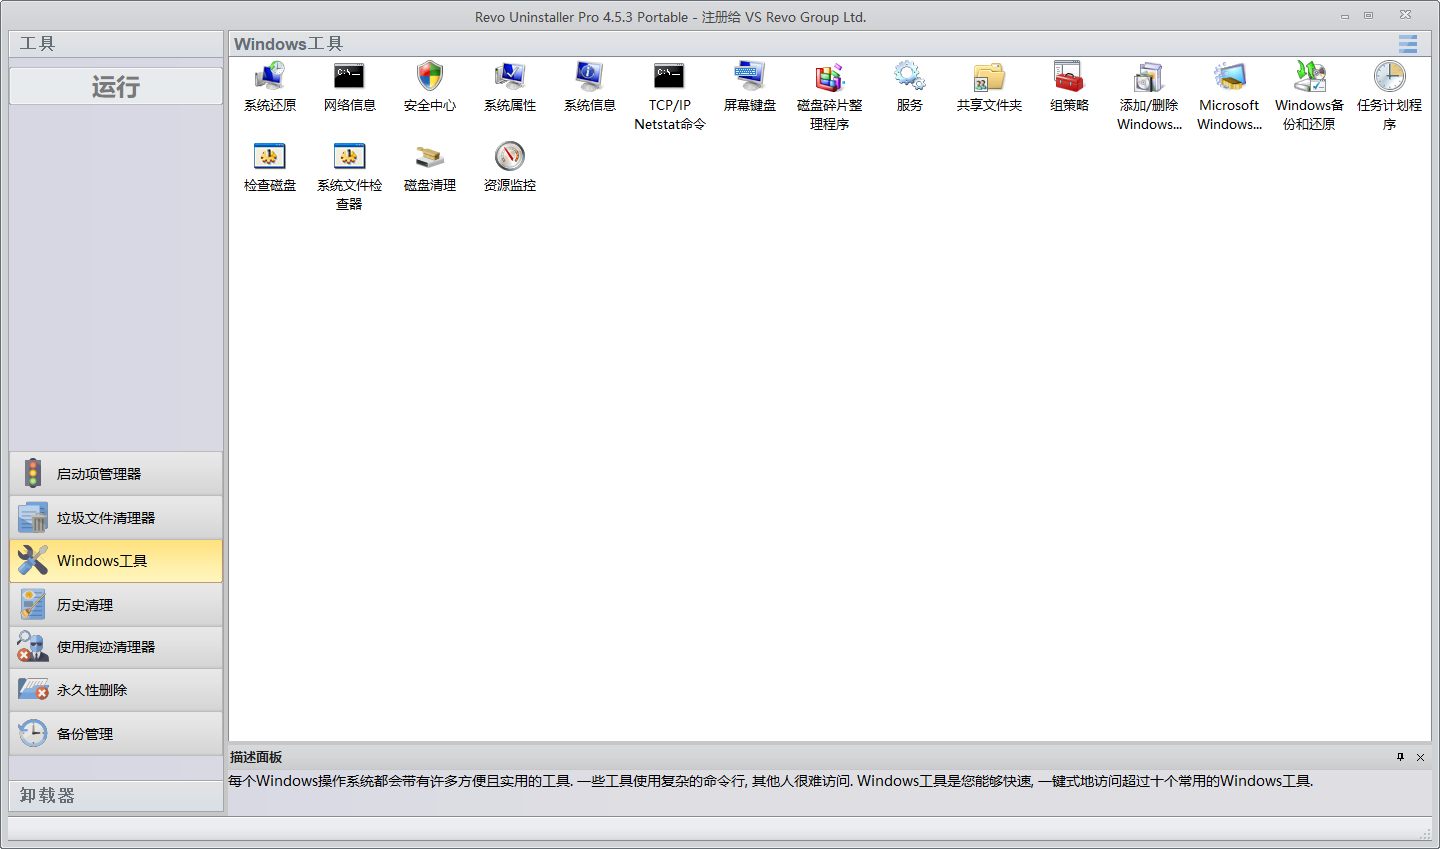1440x849 pixels.
Task: Open the Microsoft Windows tool icon
Action: pyautogui.click(x=1229, y=77)
